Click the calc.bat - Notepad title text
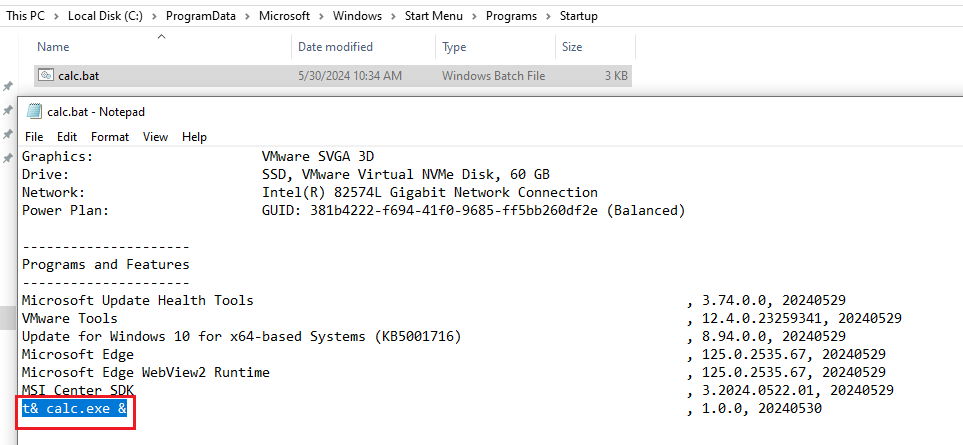This screenshot has width=963, height=445. pyautogui.click(x=96, y=112)
